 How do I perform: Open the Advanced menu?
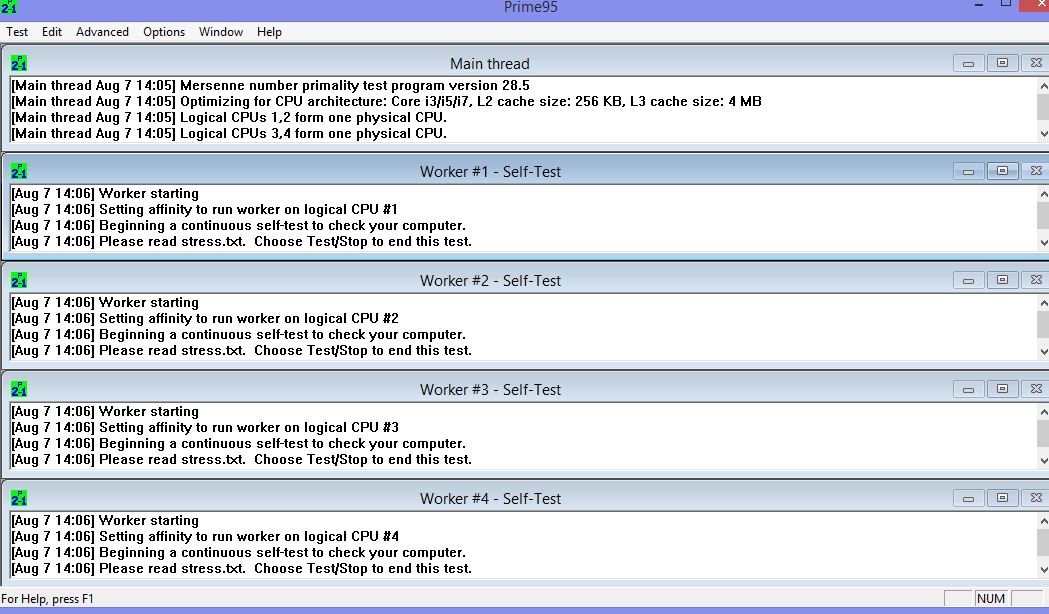pos(102,32)
